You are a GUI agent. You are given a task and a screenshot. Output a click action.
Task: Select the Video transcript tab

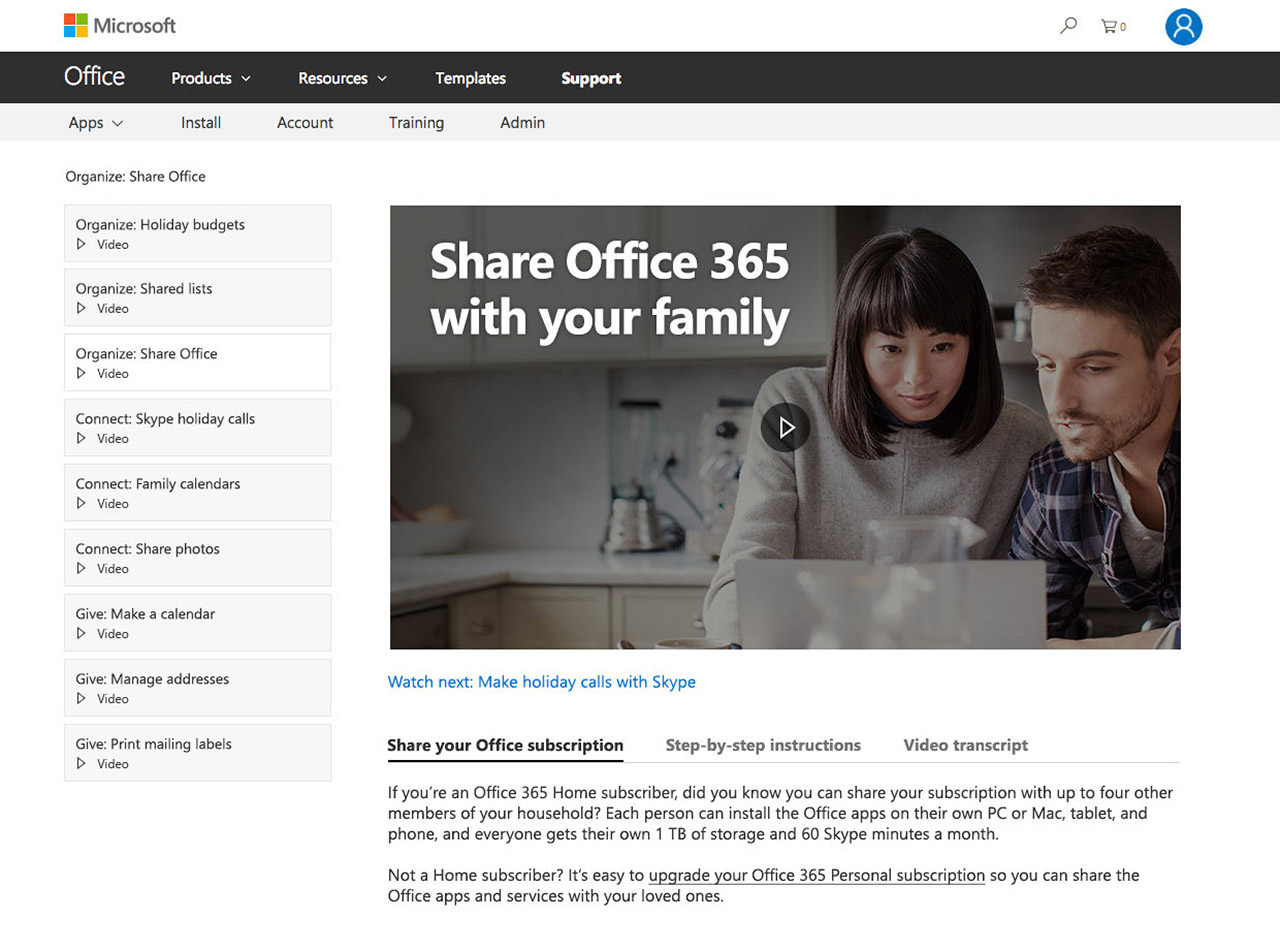click(x=965, y=745)
